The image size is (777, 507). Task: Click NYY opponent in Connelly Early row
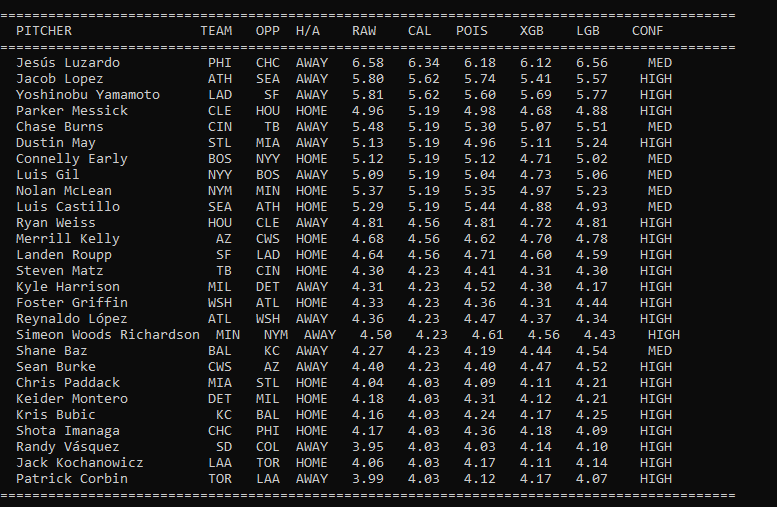[x=268, y=159]
